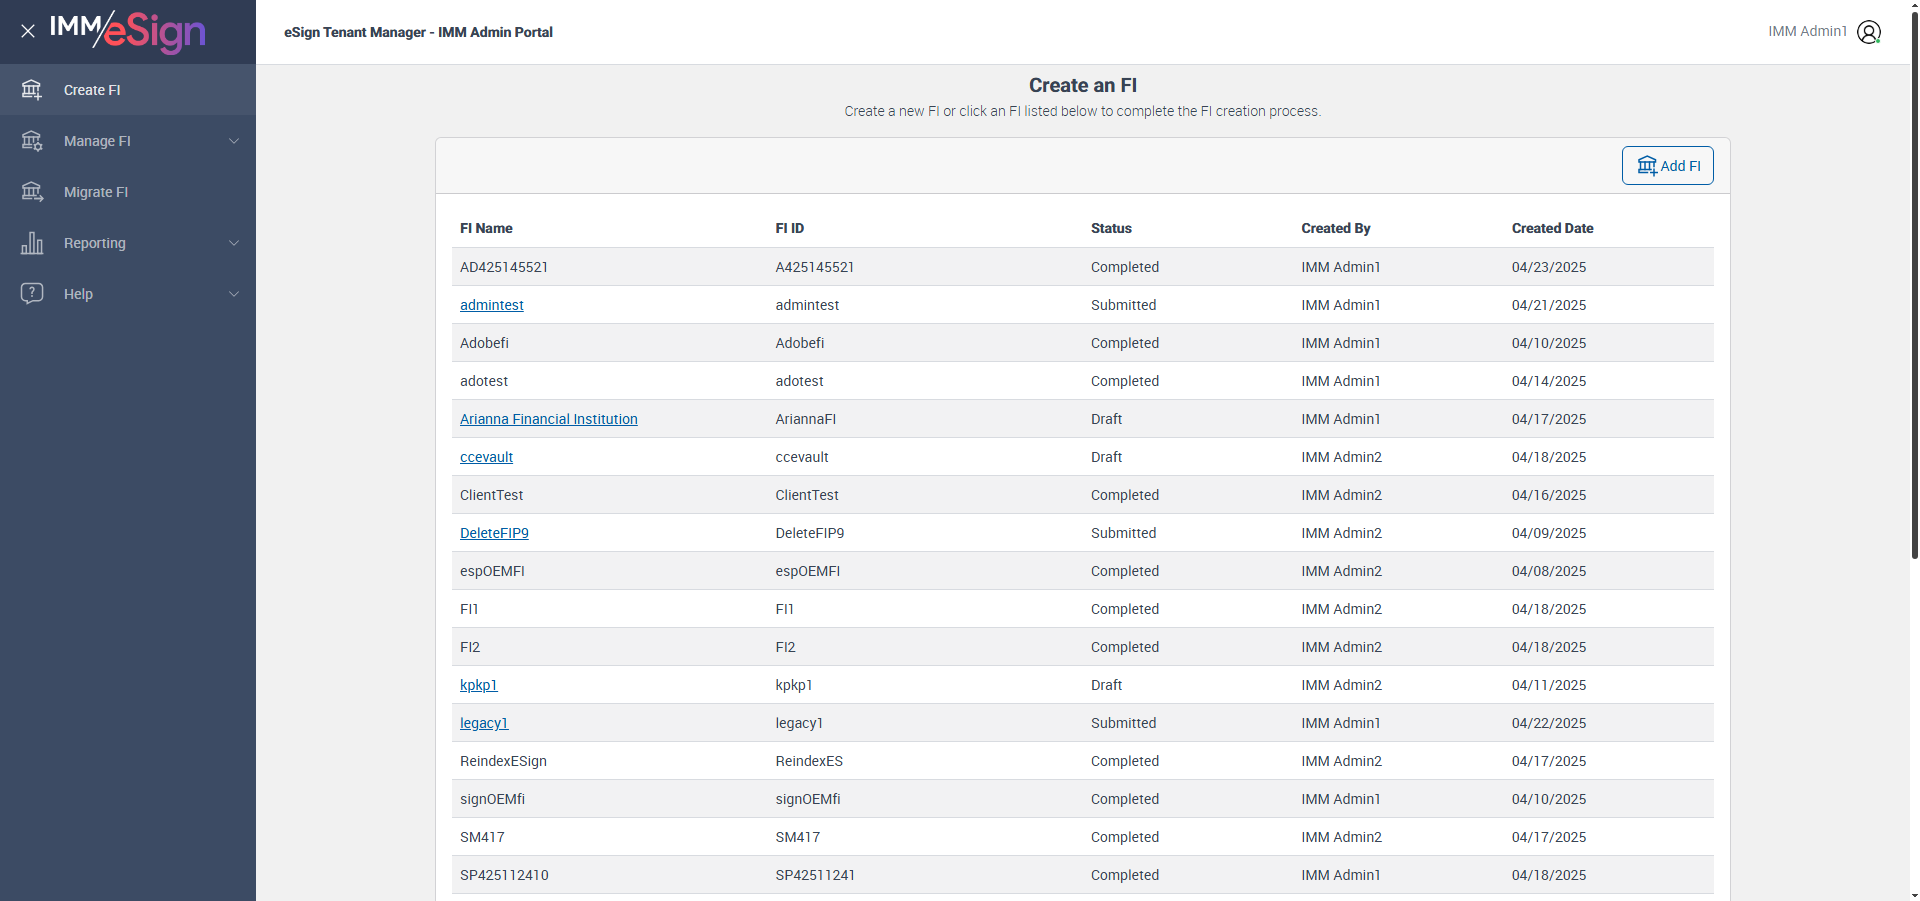The width and height of the screenshot is (1920, 901).
Task: Click the Reporting bar chart icon
Action: (32, 243)
